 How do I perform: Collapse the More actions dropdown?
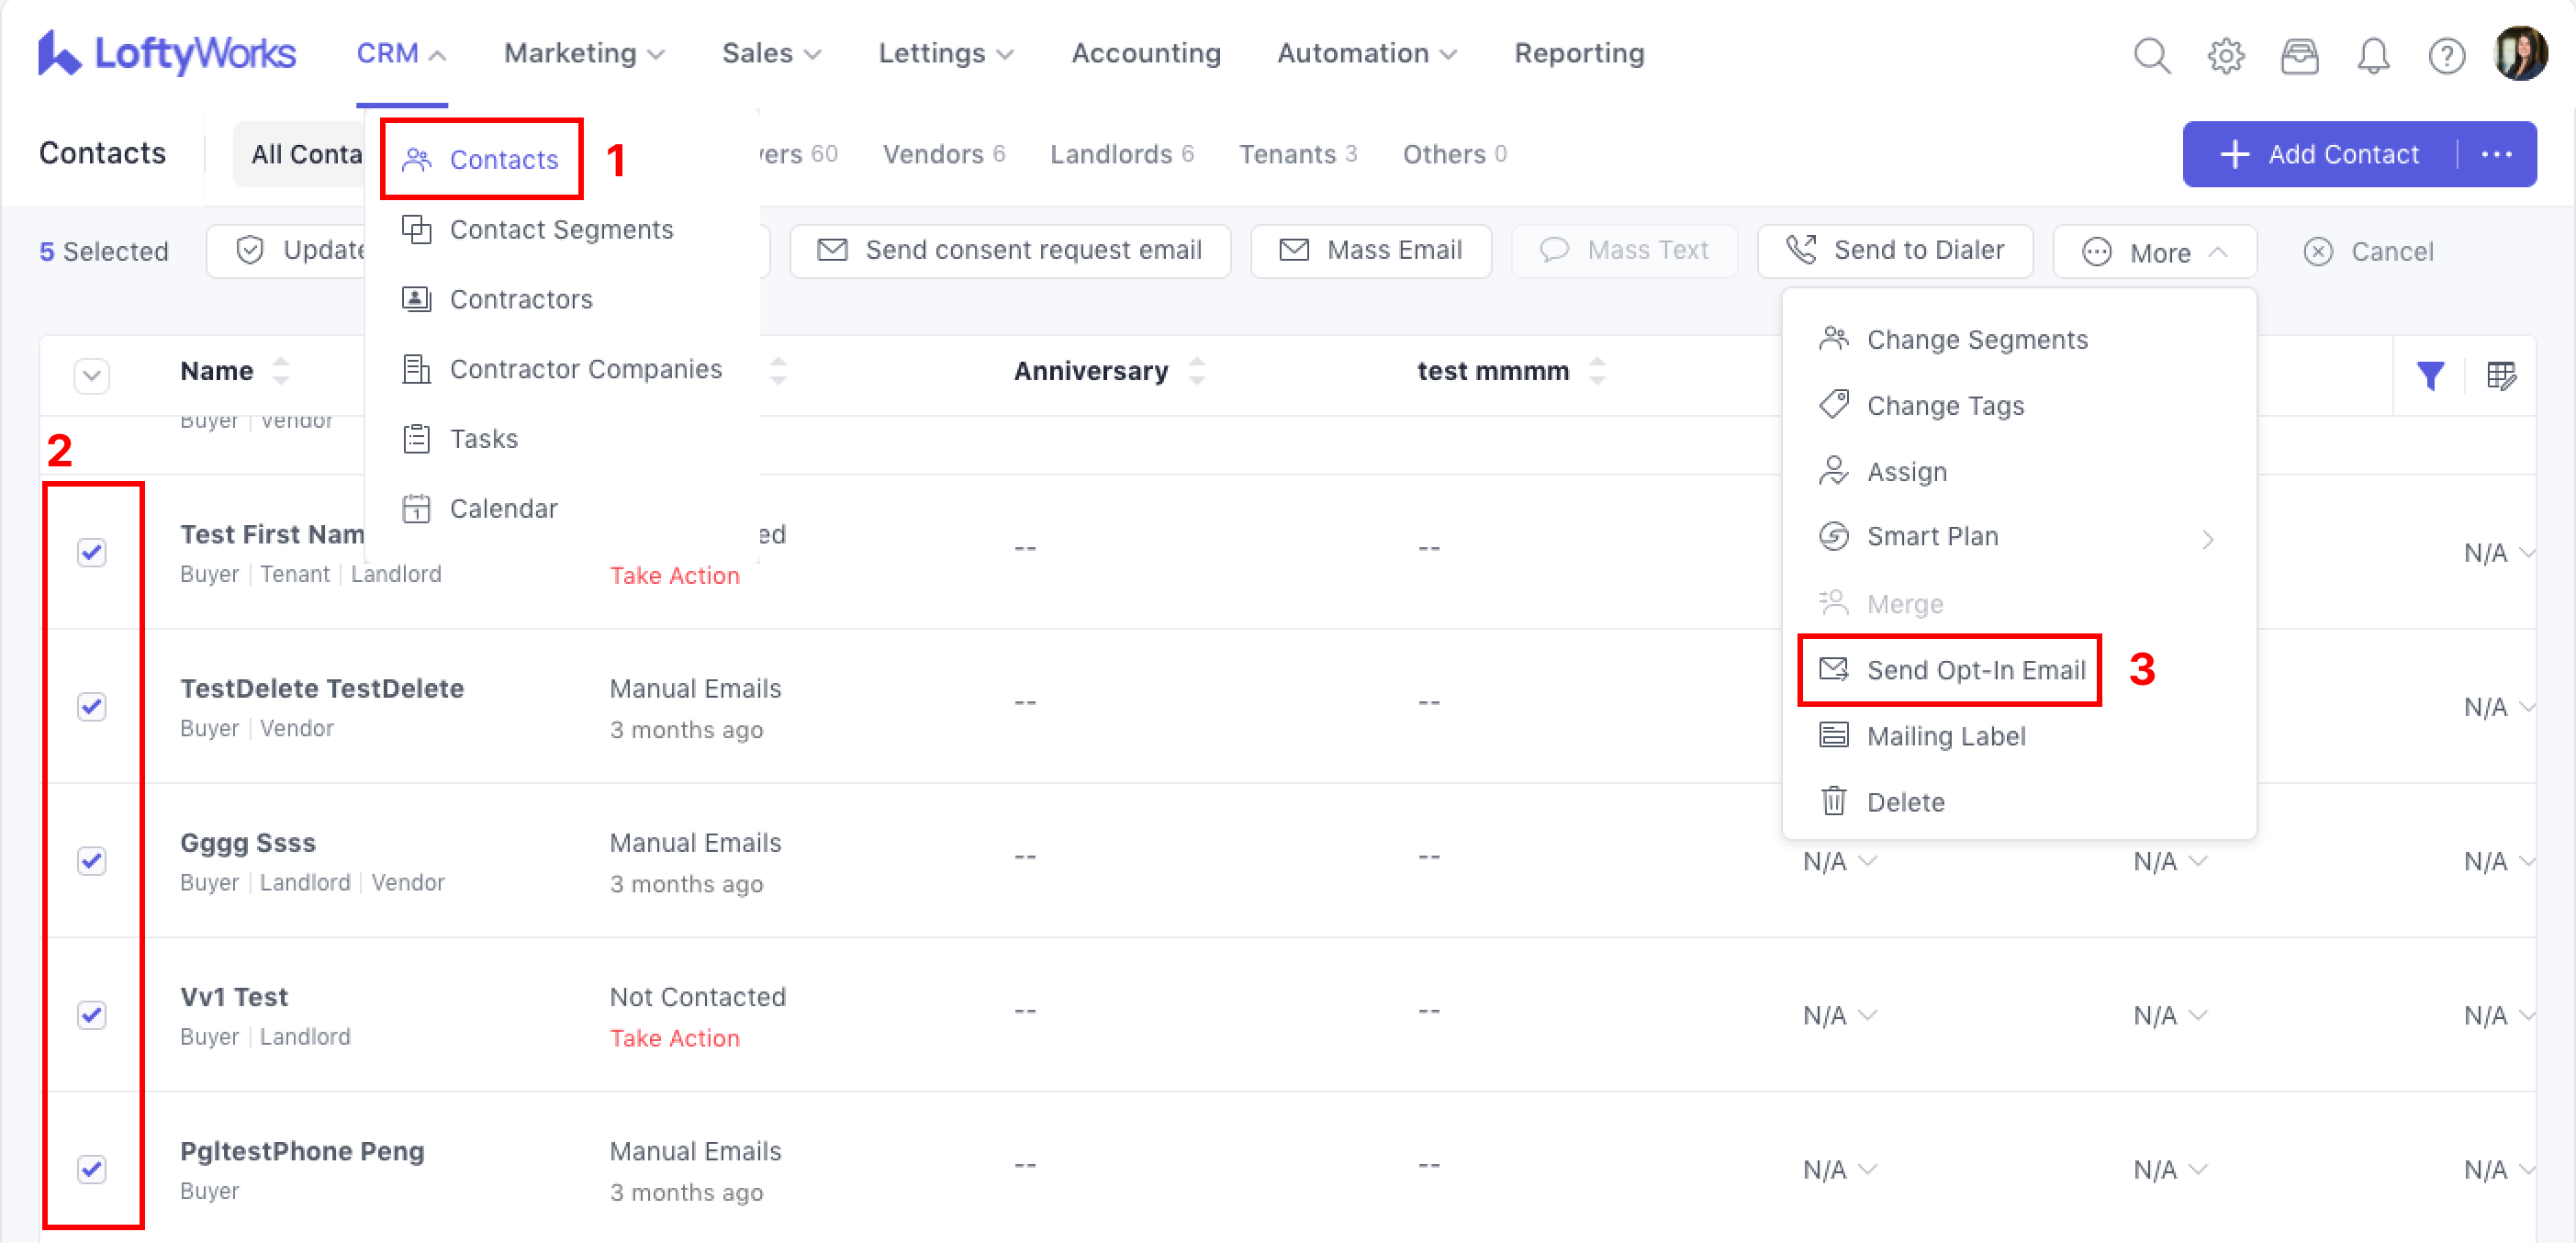coord(2155,252)
